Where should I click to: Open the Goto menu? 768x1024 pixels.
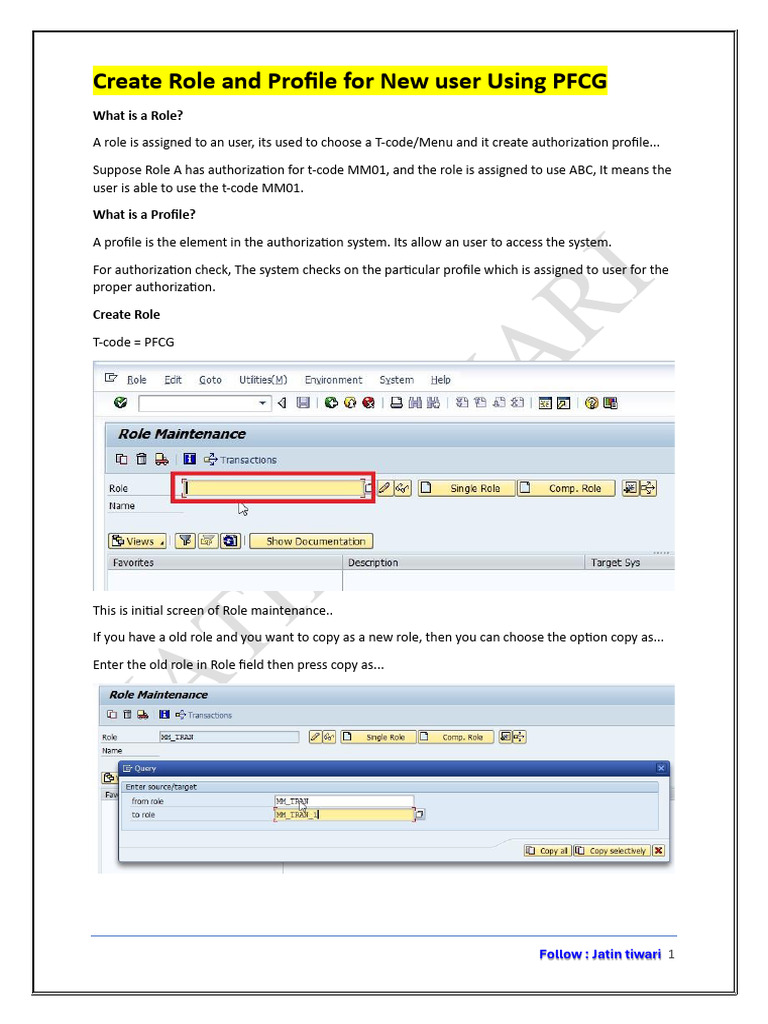coord(210,379)
